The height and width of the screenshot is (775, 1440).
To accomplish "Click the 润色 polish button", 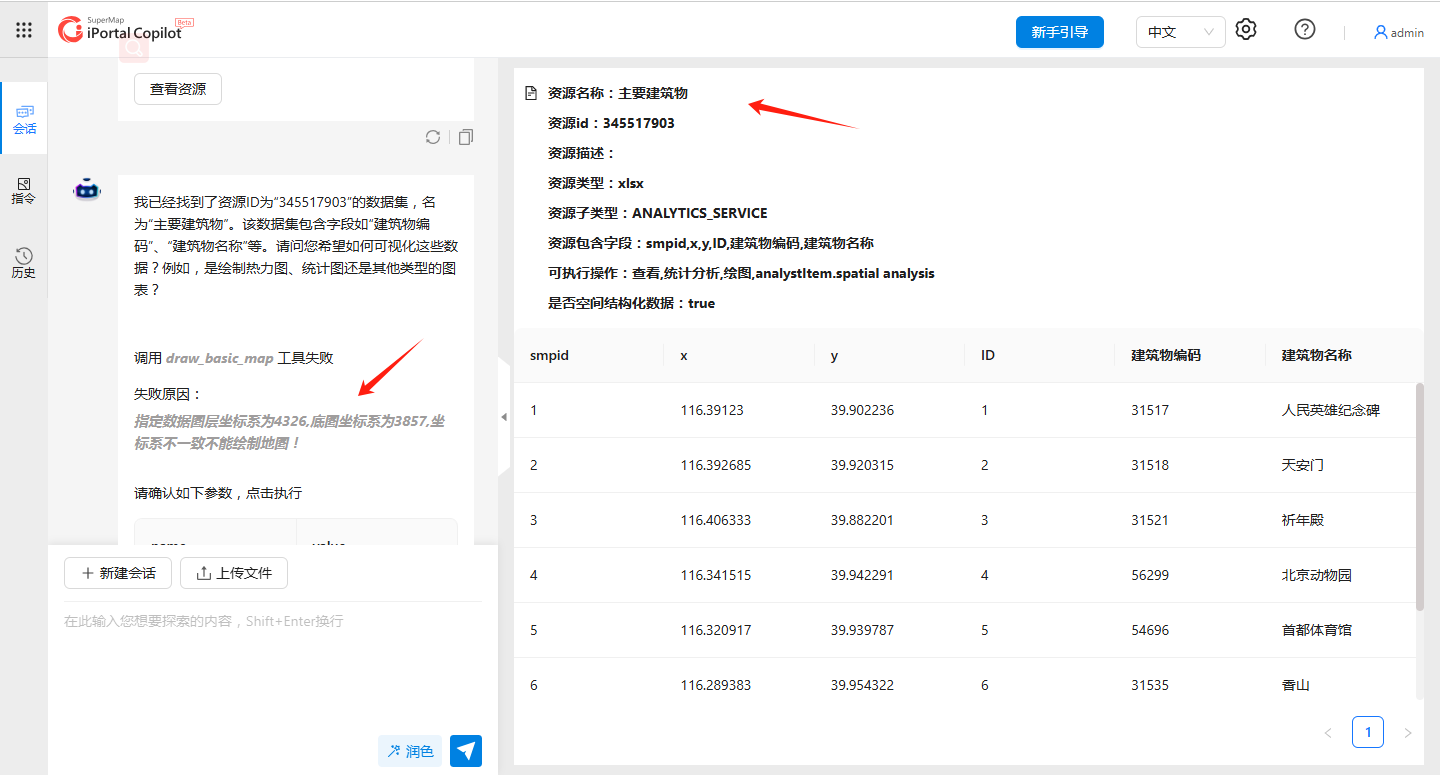I will [410, 751].
